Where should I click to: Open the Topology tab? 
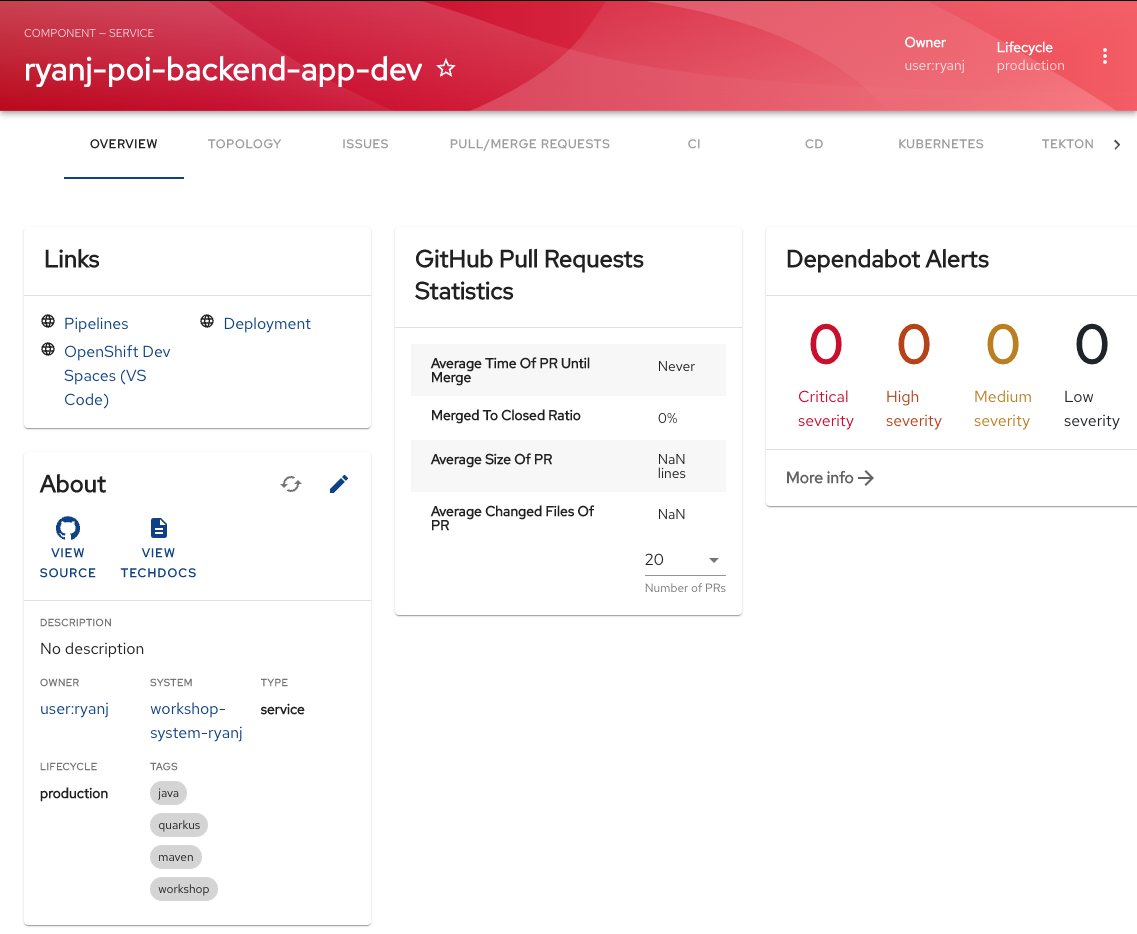[244, 144]
